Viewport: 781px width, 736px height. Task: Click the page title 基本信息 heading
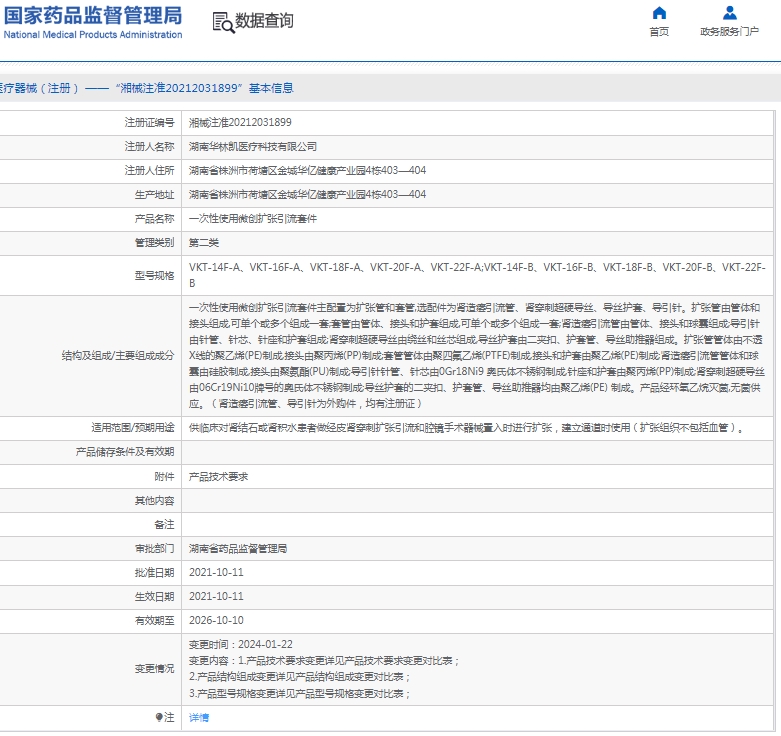click(x=271, y=88)
